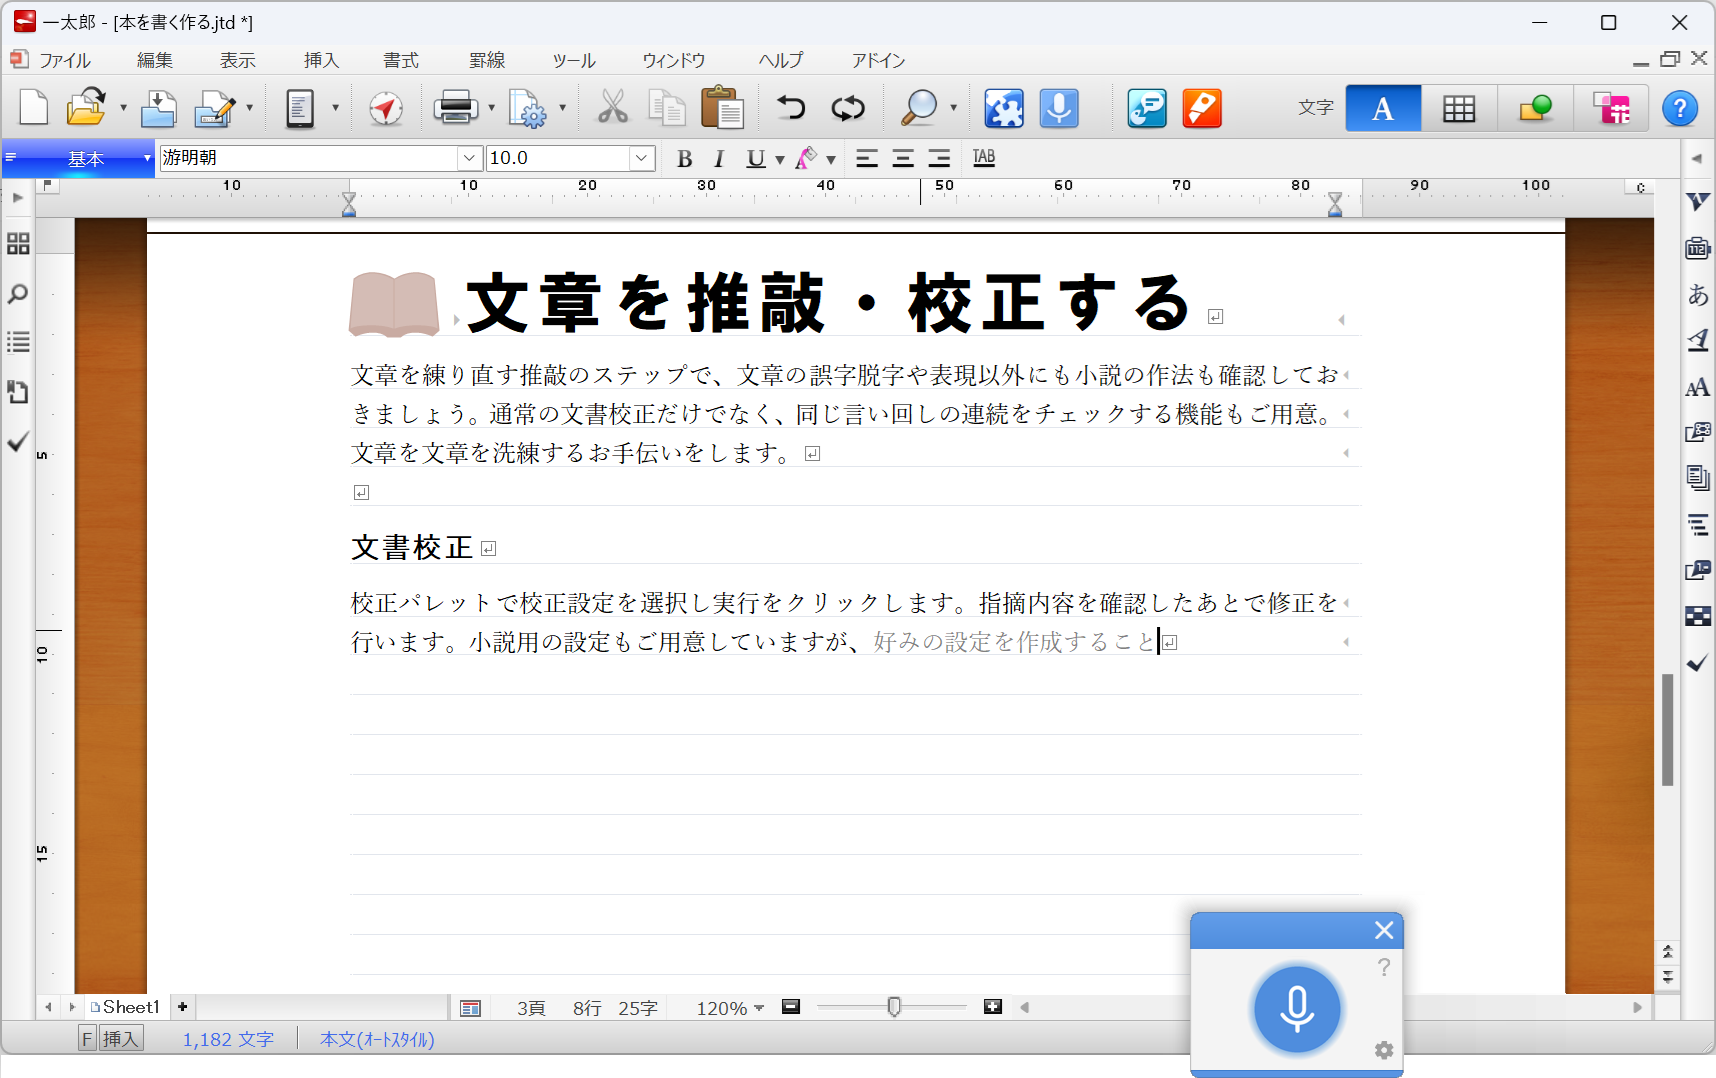
Task: Toggle insert mode indicator 挿入
Action: pyautogui.click(x=121, y=1039)
